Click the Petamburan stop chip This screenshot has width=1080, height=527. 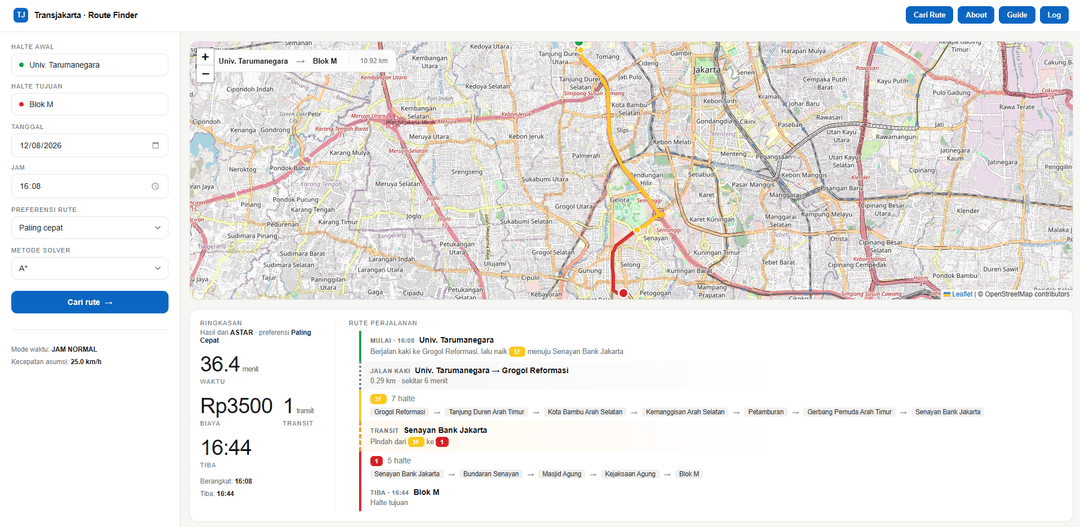coord(766,412)
